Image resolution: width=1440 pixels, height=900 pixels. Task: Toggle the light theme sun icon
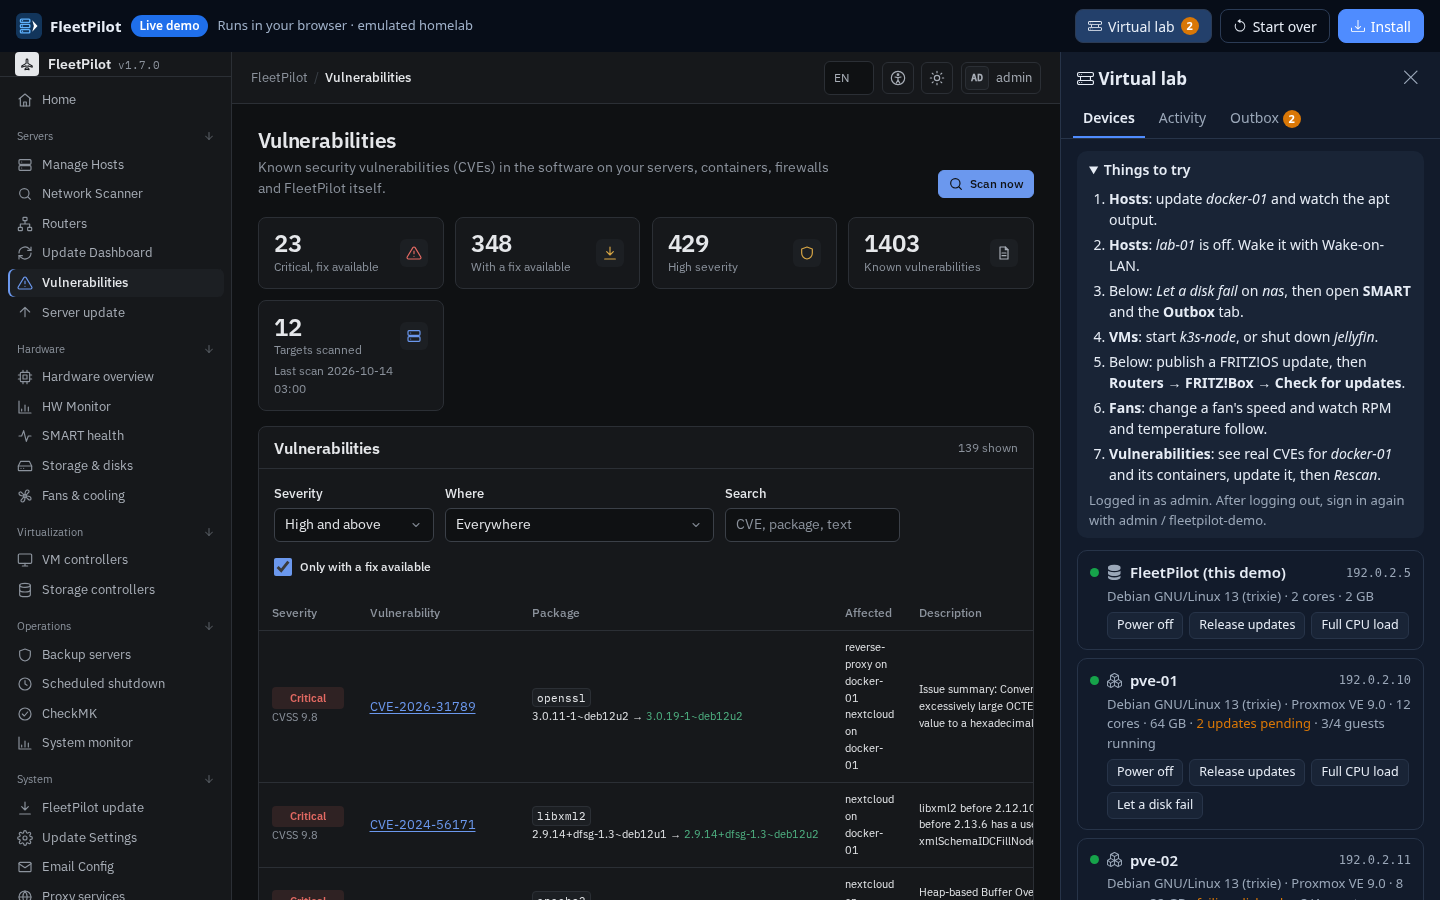click(937, 78)
